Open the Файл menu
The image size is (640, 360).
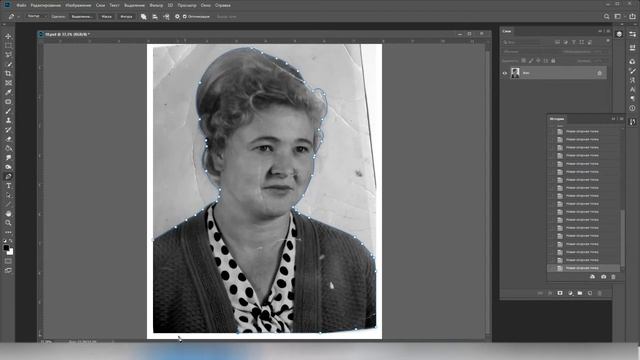coord(22,5)
